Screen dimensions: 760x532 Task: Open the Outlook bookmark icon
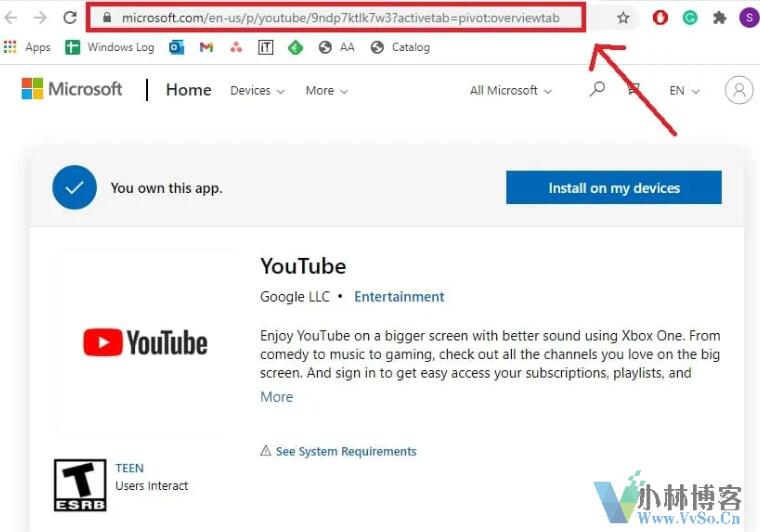(x=176, y=47)
